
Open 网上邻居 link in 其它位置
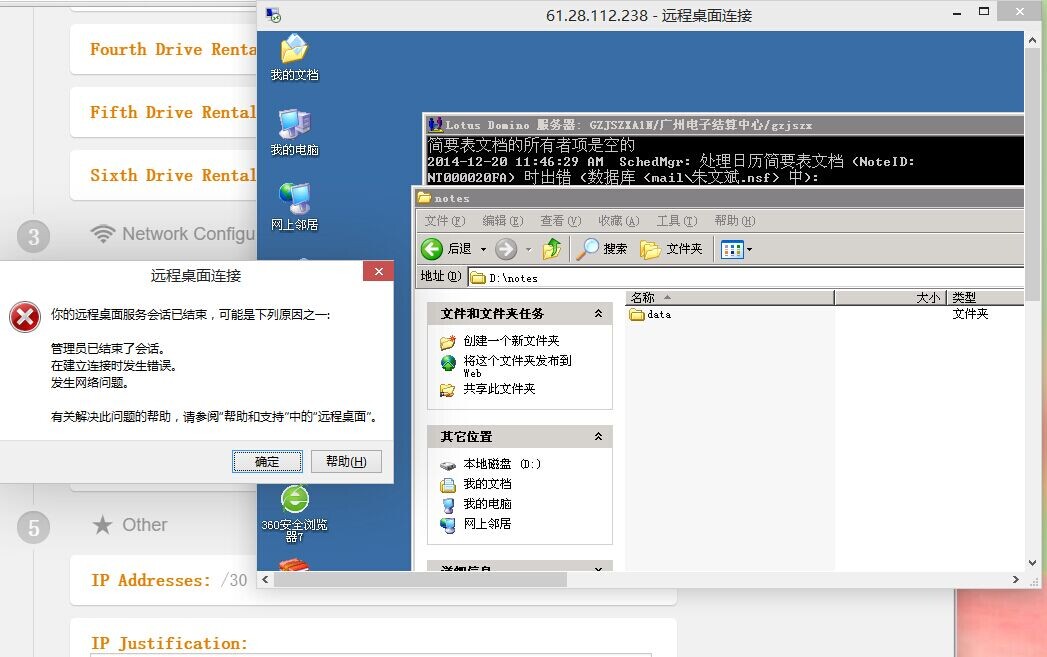[487, 524]
